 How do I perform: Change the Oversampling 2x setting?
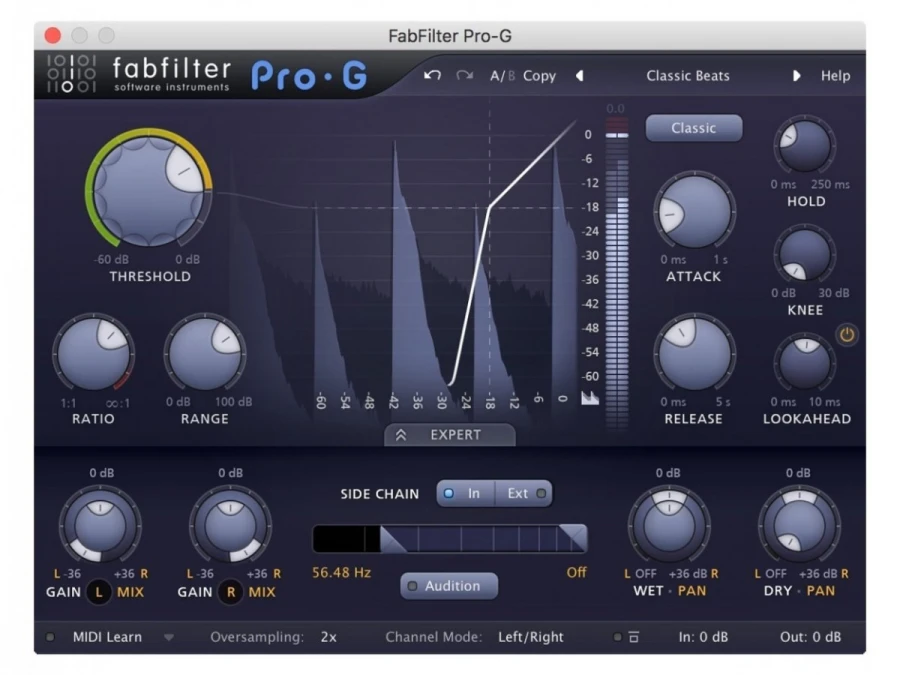click(329, 637)
